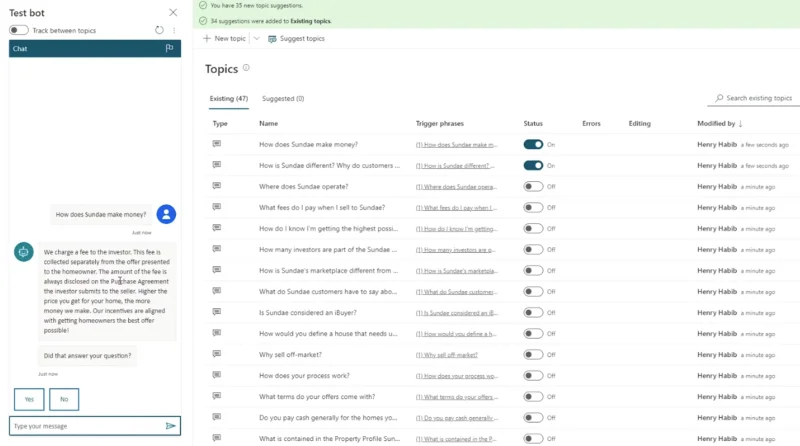800x446 pixels.
Task: Click the bot avatar icon in chat
Action: coord(23,252)
